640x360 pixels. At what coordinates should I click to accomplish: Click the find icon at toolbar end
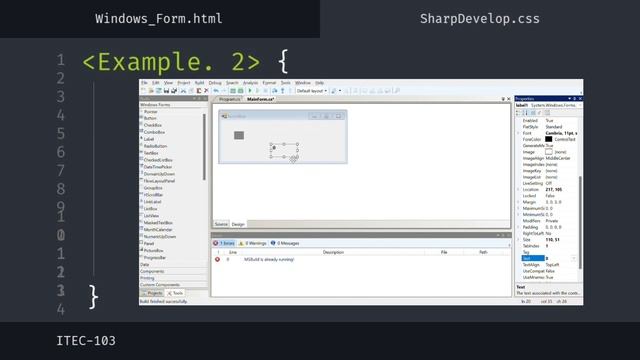(397, 91)
